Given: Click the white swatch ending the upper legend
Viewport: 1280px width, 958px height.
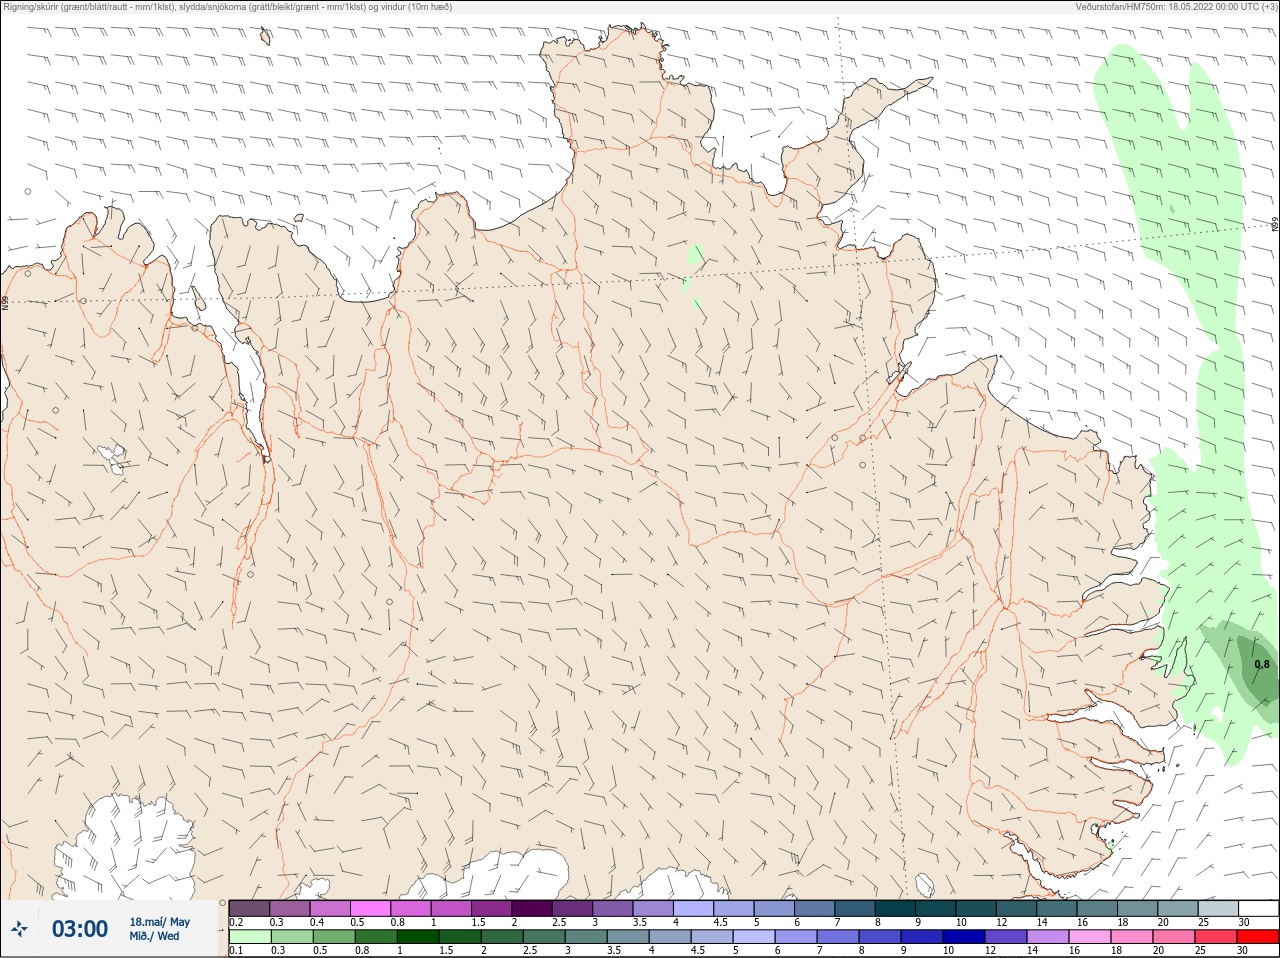Looking at the screenshot, I should coord(1258,908).
